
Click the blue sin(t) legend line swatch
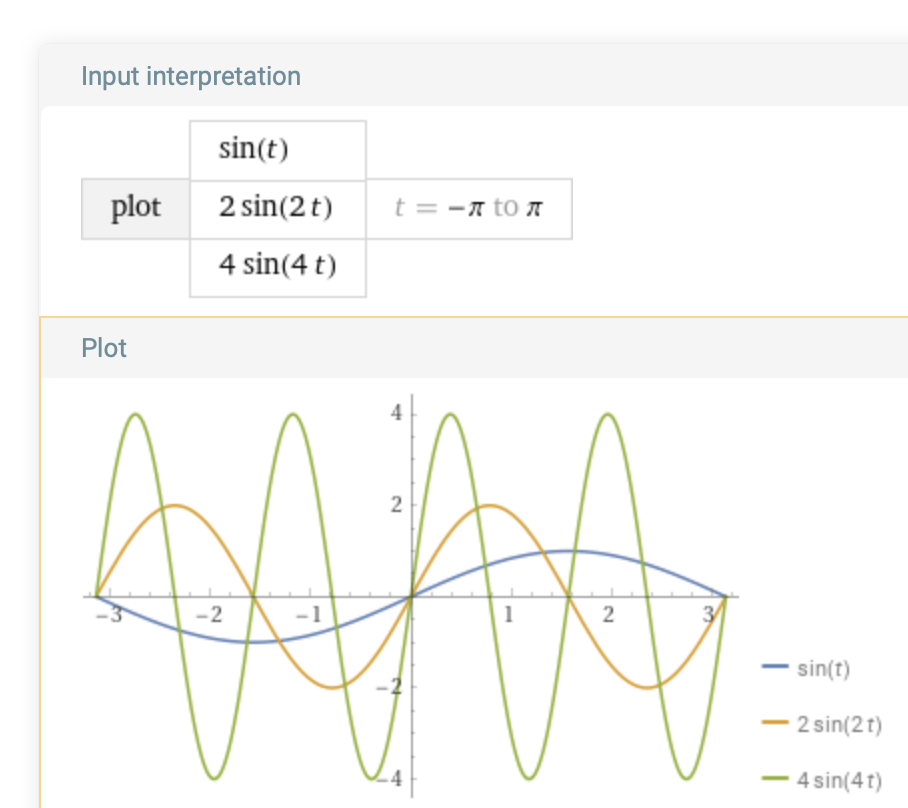[x=776, y=668]
